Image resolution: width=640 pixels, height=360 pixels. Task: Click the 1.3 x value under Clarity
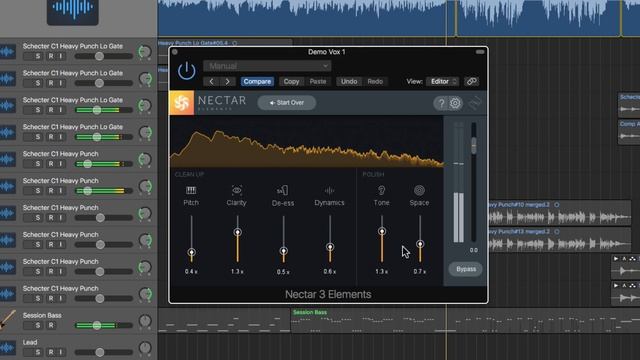[237, 271]
